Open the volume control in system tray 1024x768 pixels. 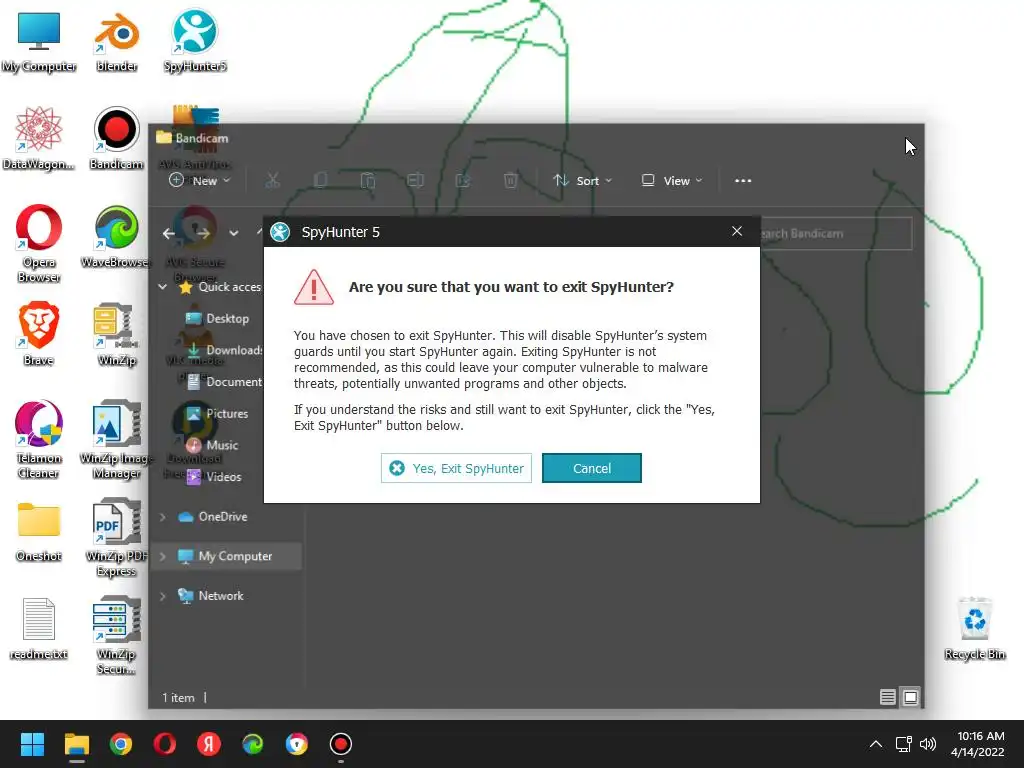[x=927, y=744]
